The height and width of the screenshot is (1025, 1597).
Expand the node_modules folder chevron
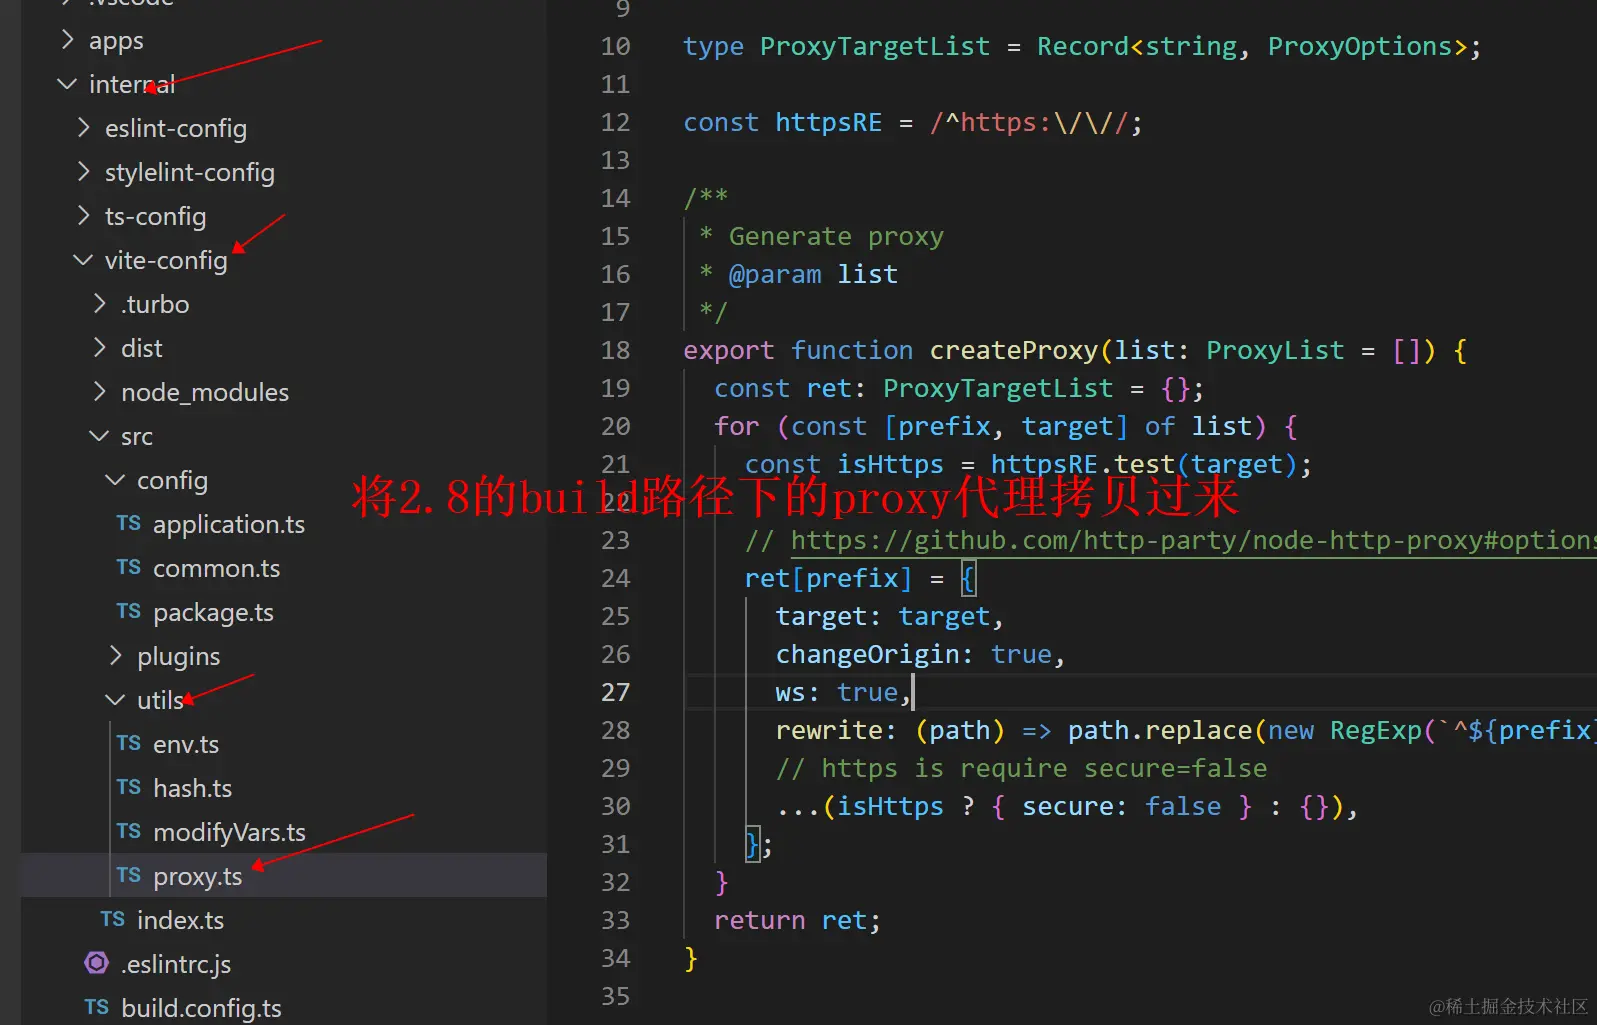[x=99, y=392]
